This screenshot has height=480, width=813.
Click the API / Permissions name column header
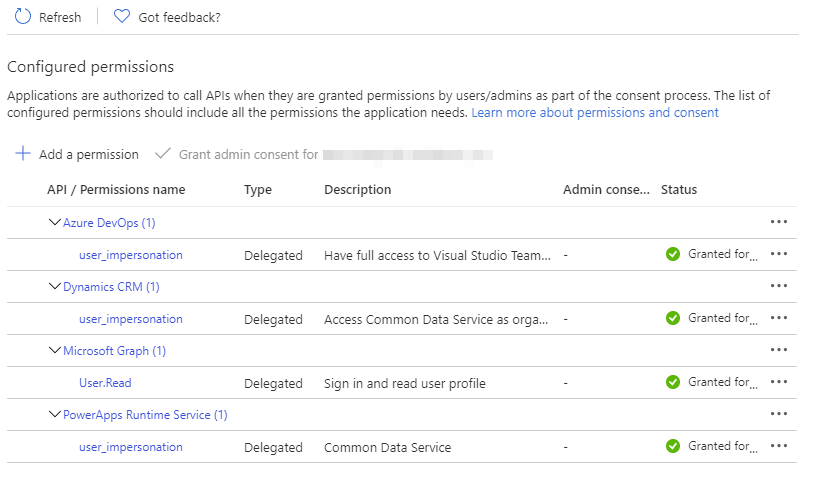(116, 190)
